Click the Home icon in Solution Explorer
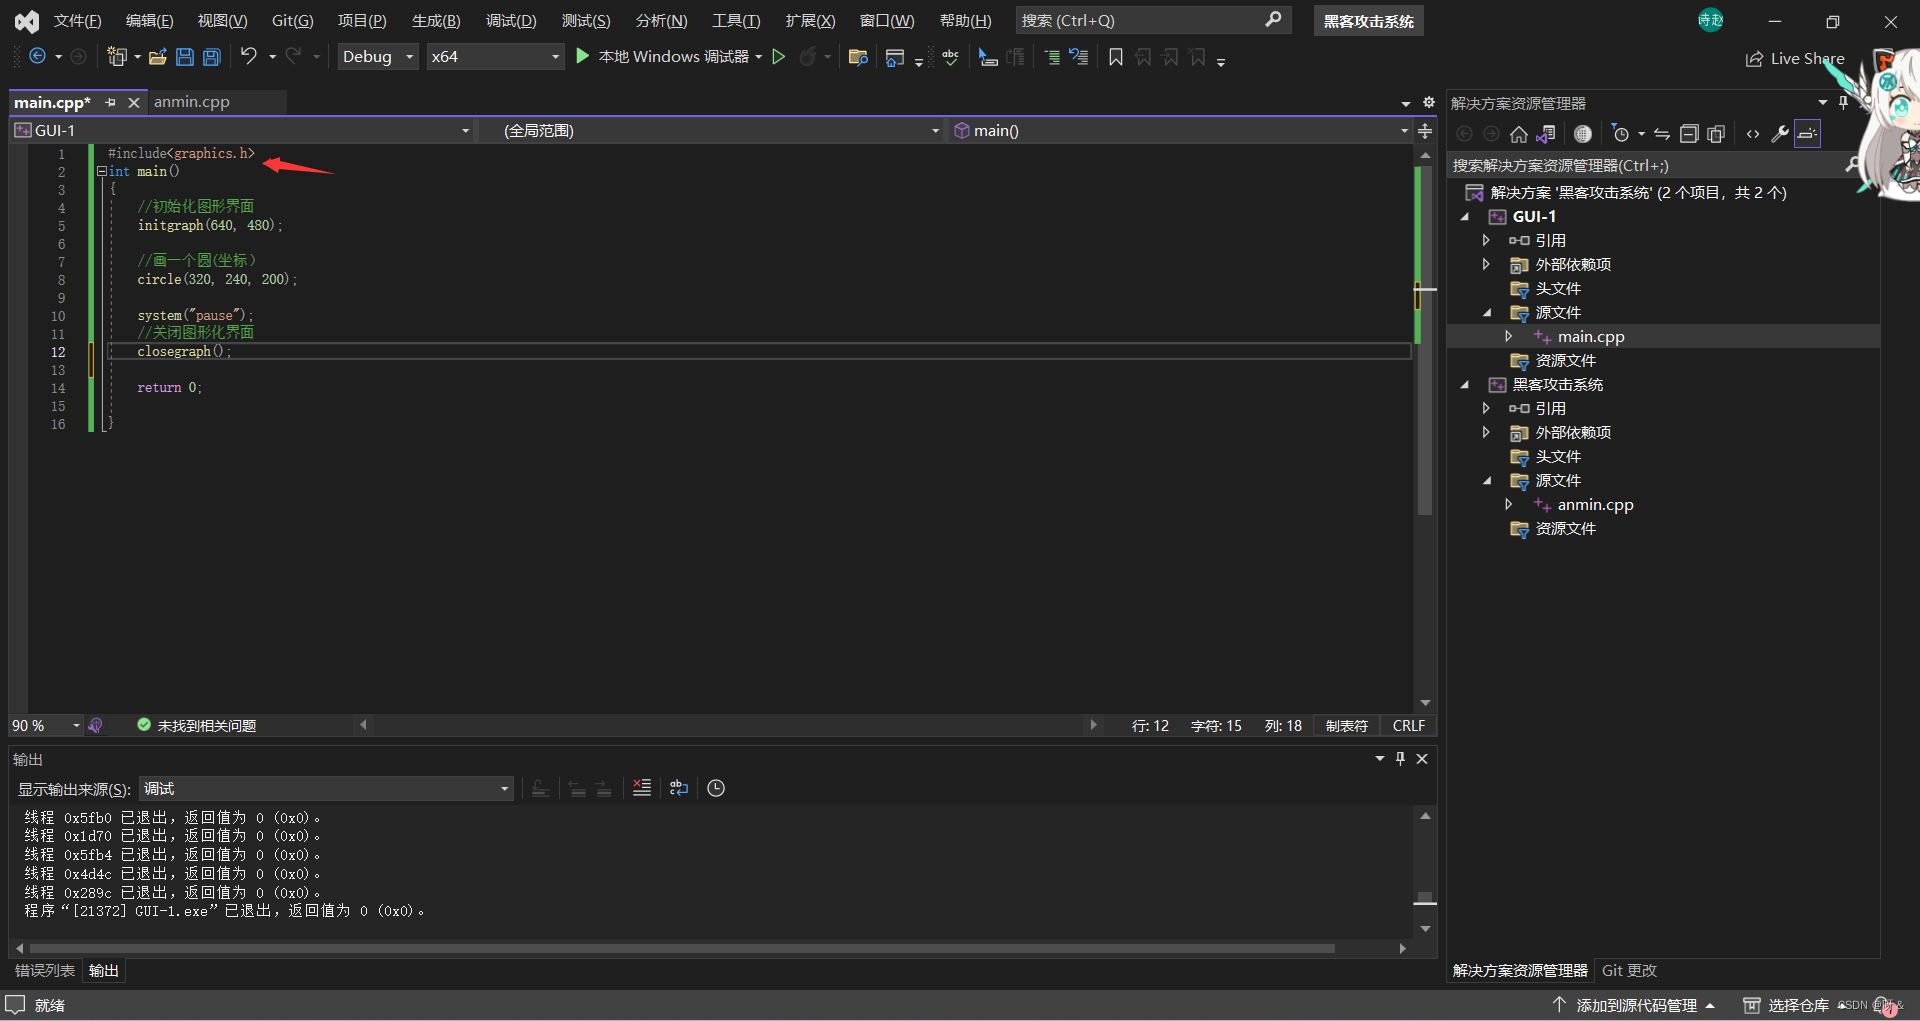The width and height of the screenshot is (1920, 1021). pos(1518,133)
